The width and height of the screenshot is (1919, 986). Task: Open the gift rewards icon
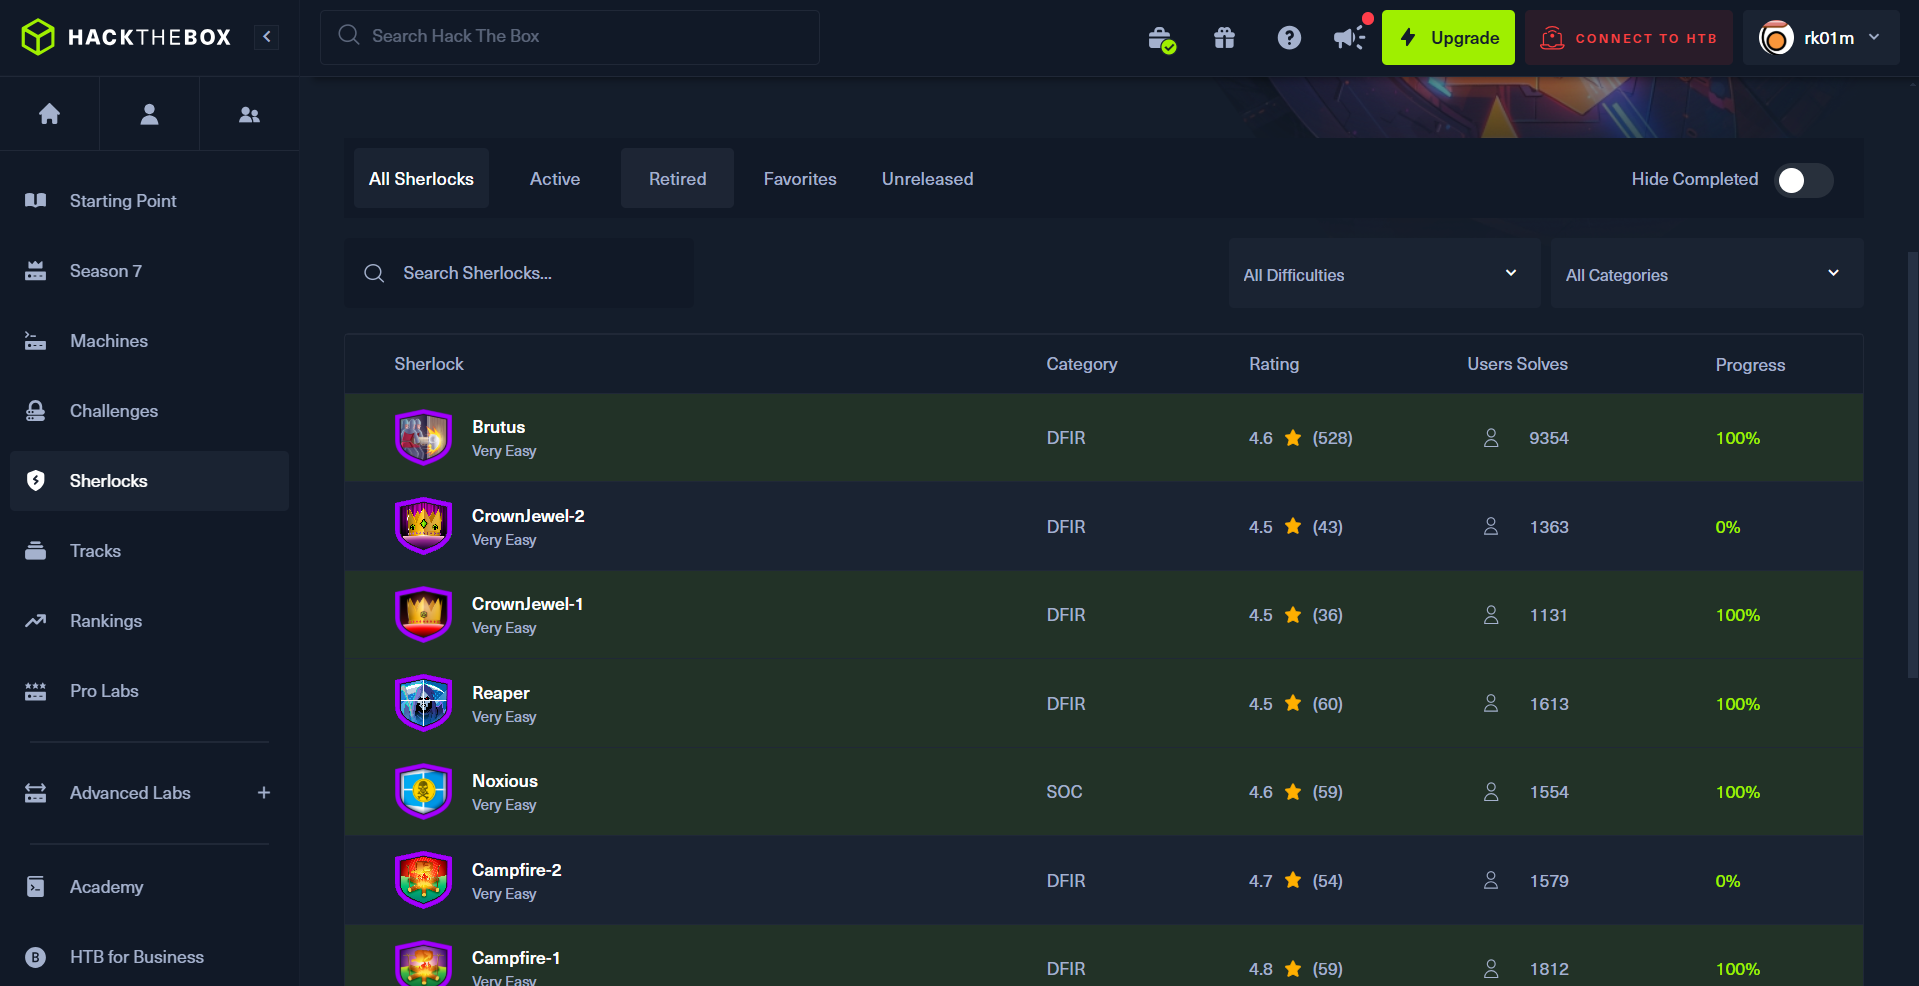tap(1224, 38)
